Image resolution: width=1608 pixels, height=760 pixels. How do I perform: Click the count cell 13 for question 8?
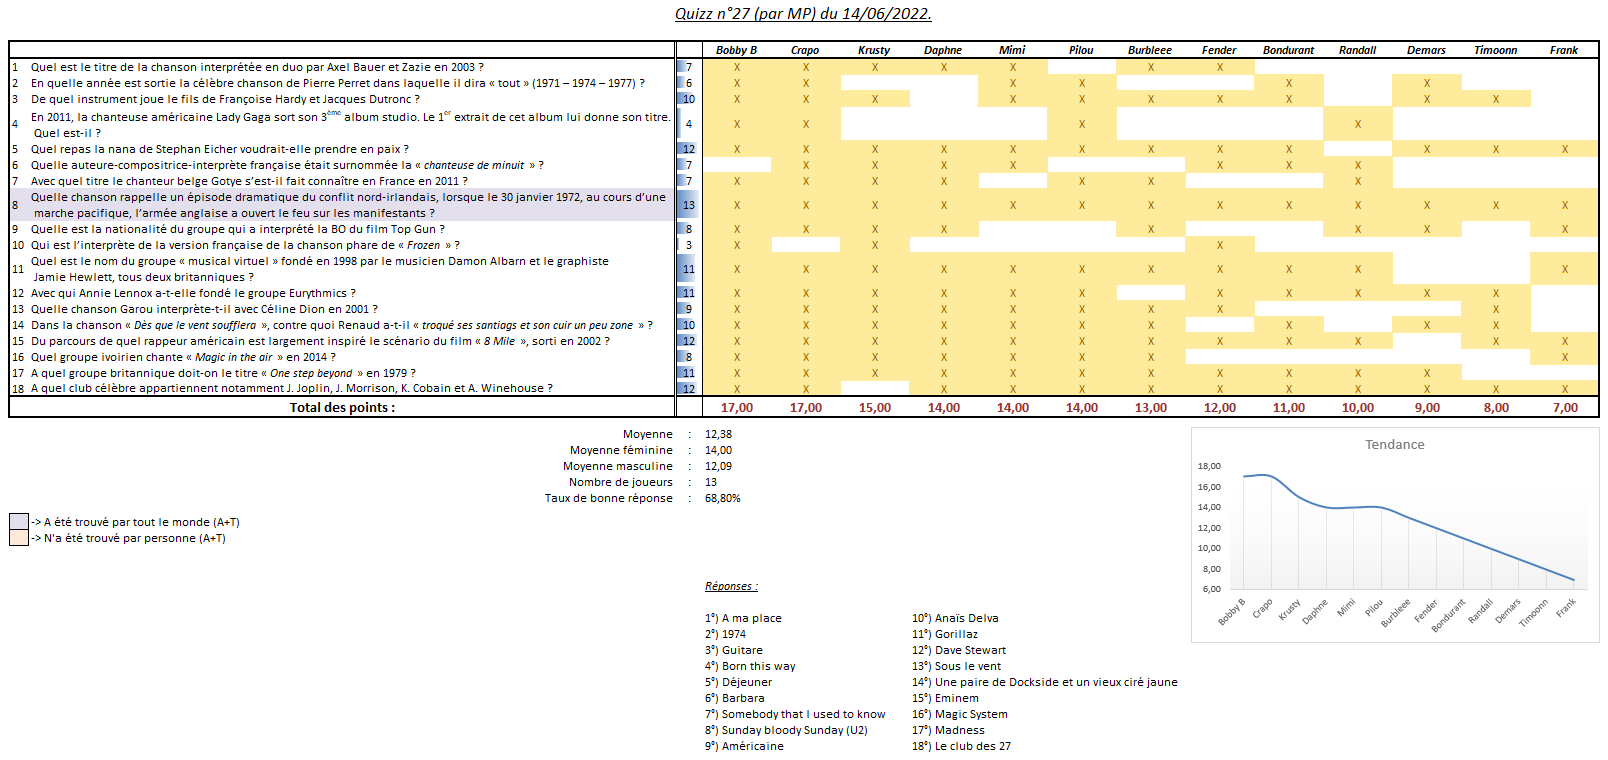[x=688, y=205]
